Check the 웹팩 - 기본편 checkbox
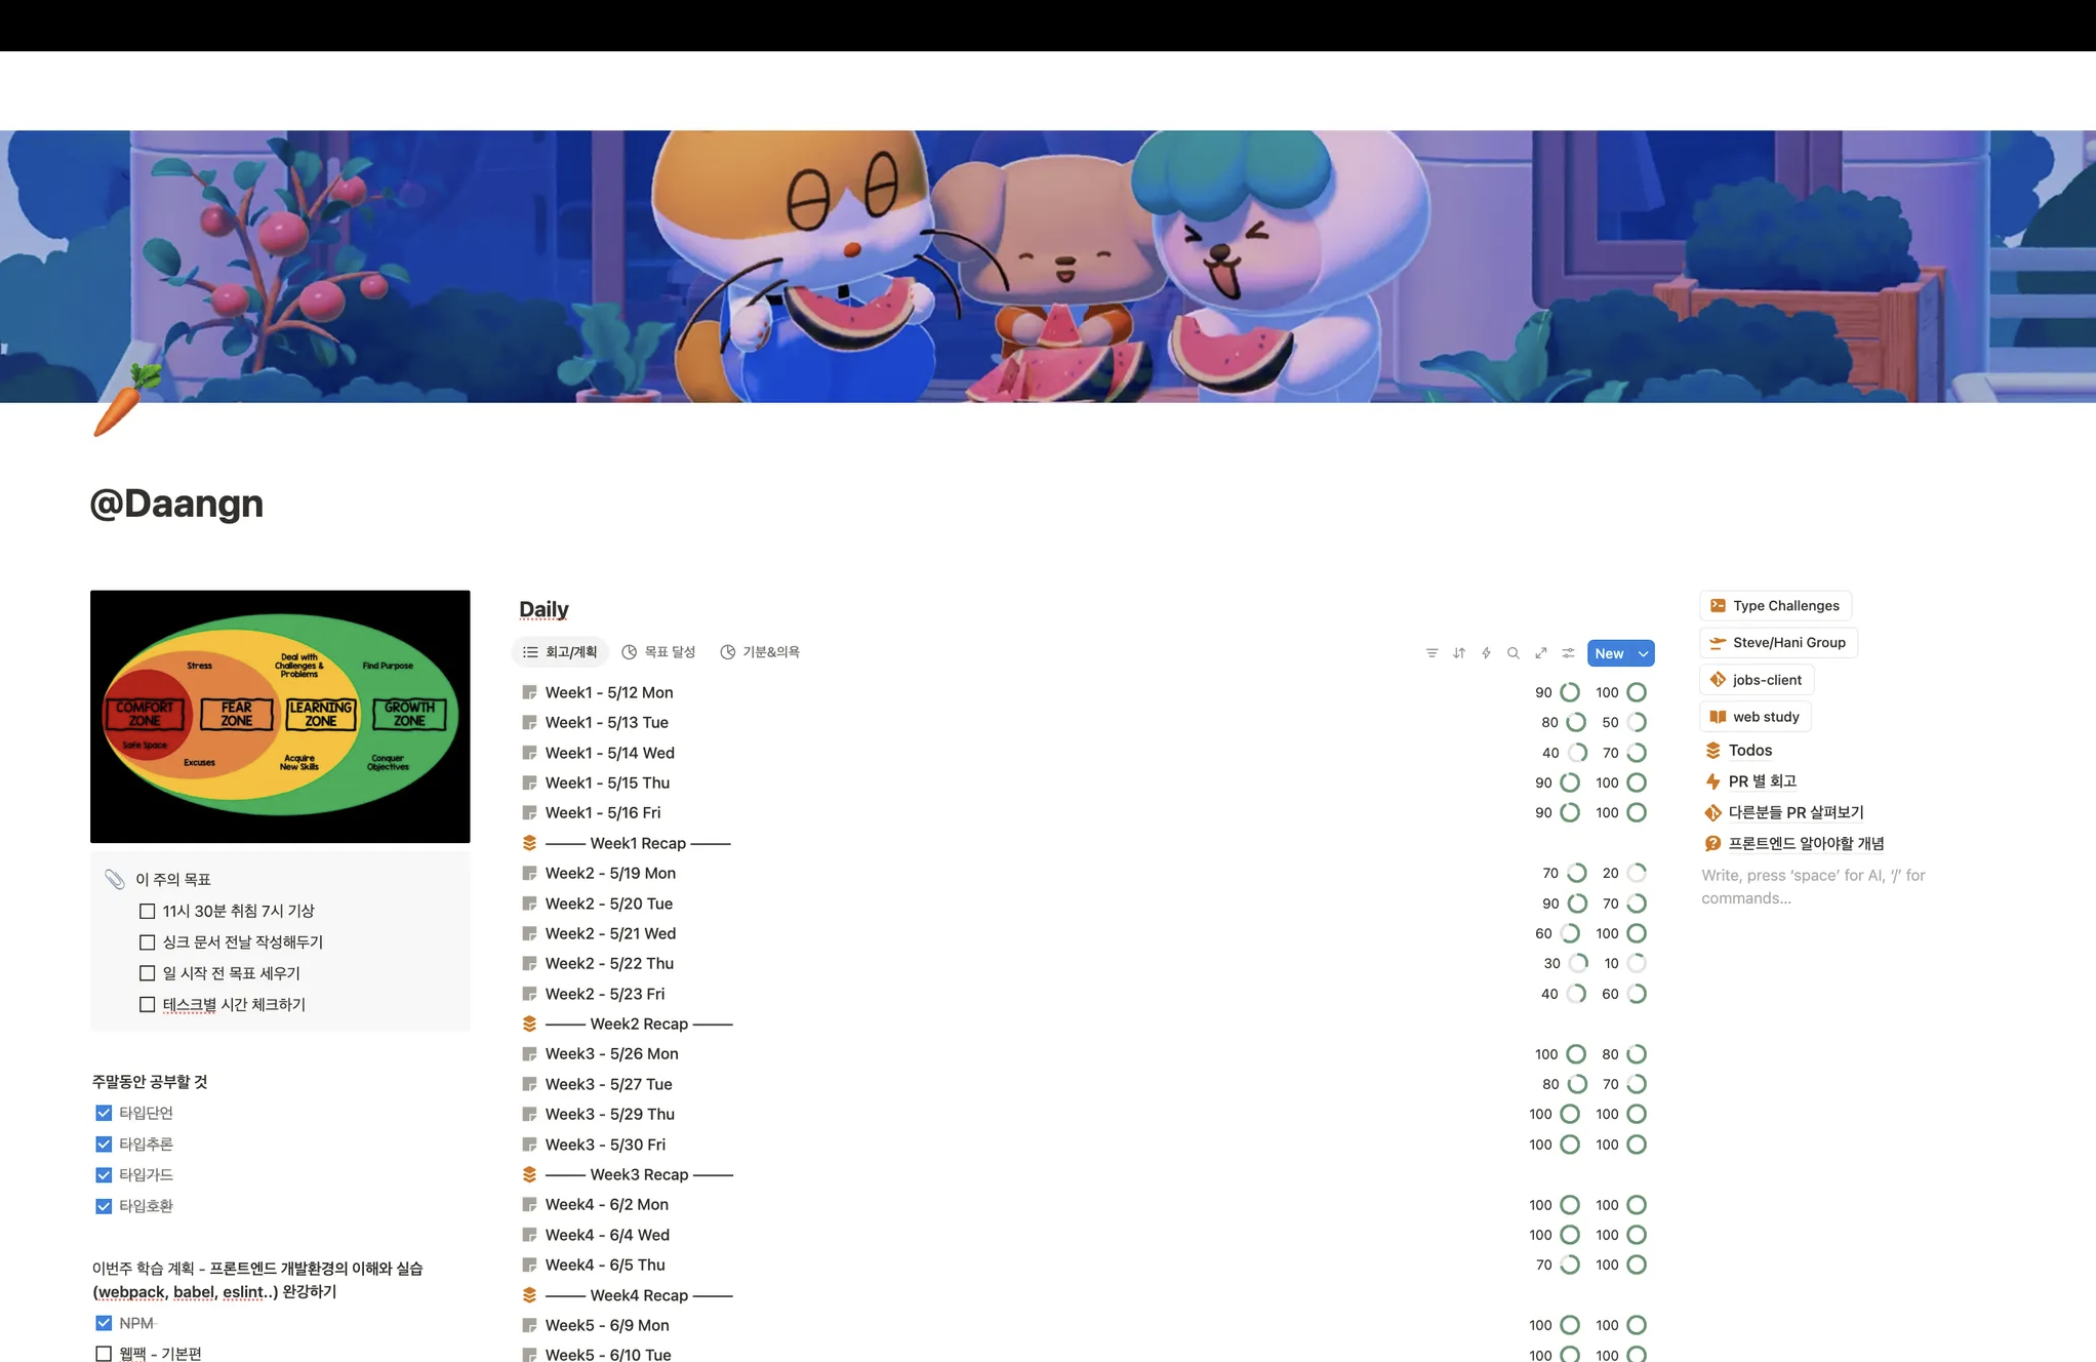This screenshot has width=2096, height=1362. pos(103,1353)
